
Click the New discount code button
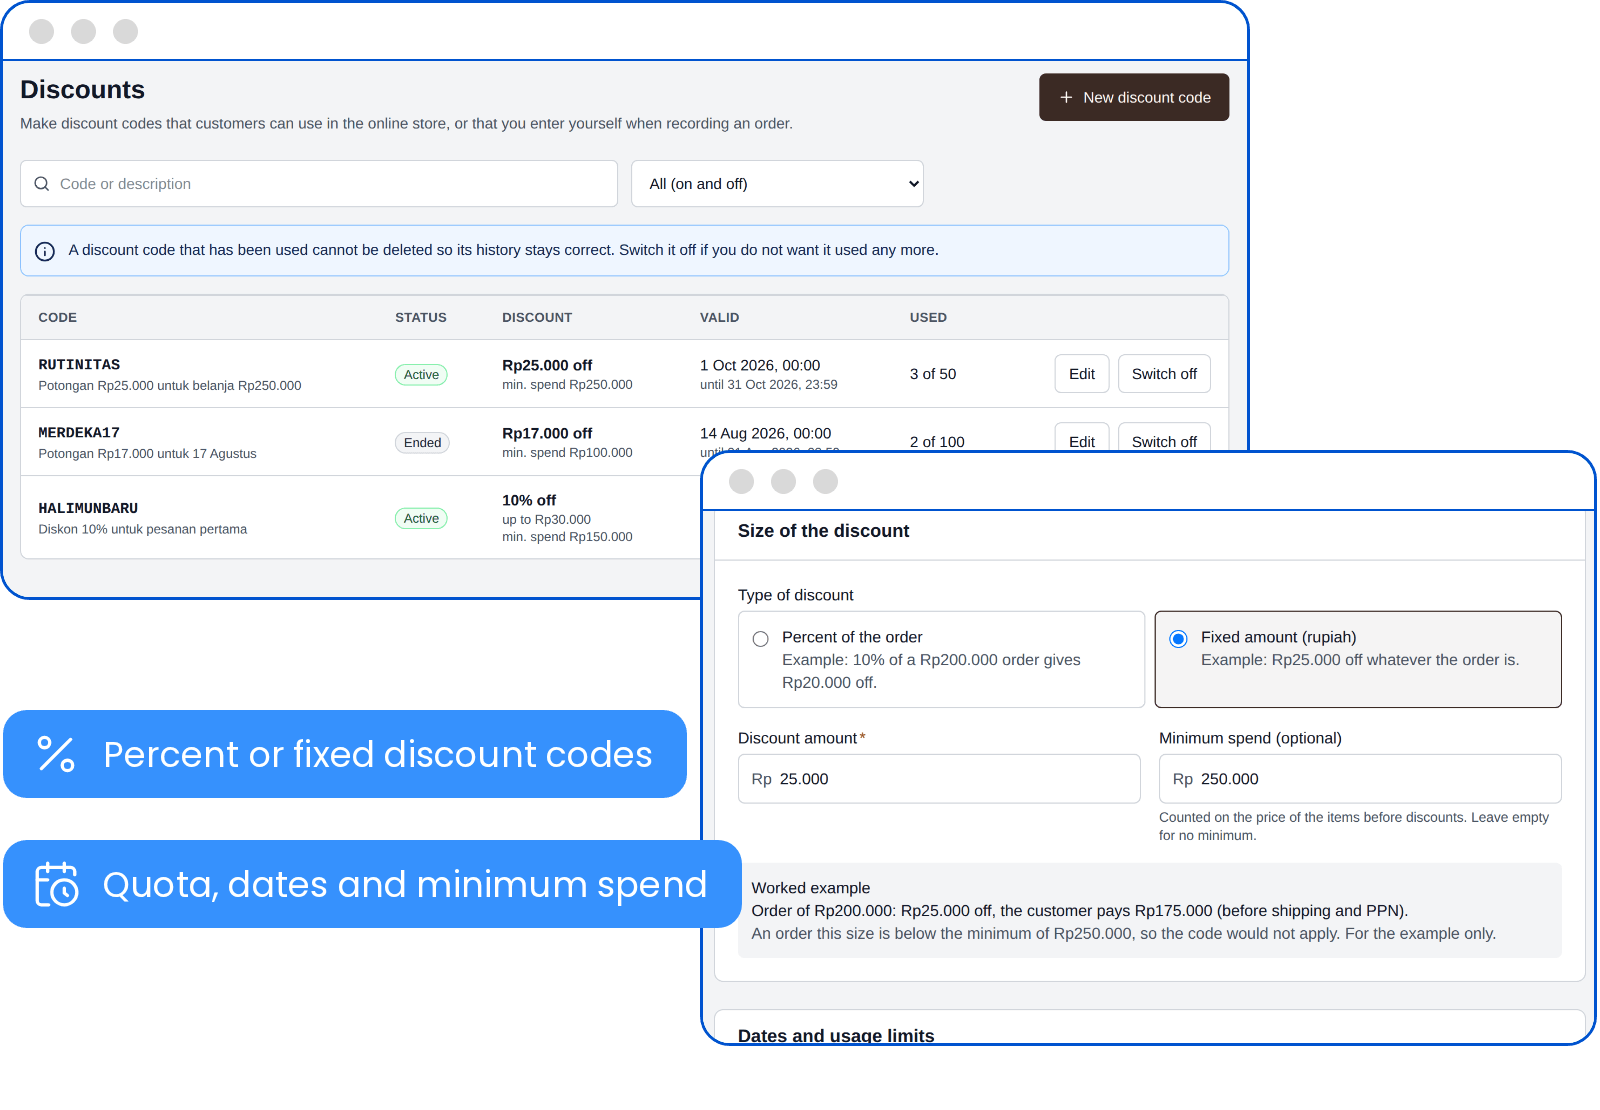[1134, 97]
